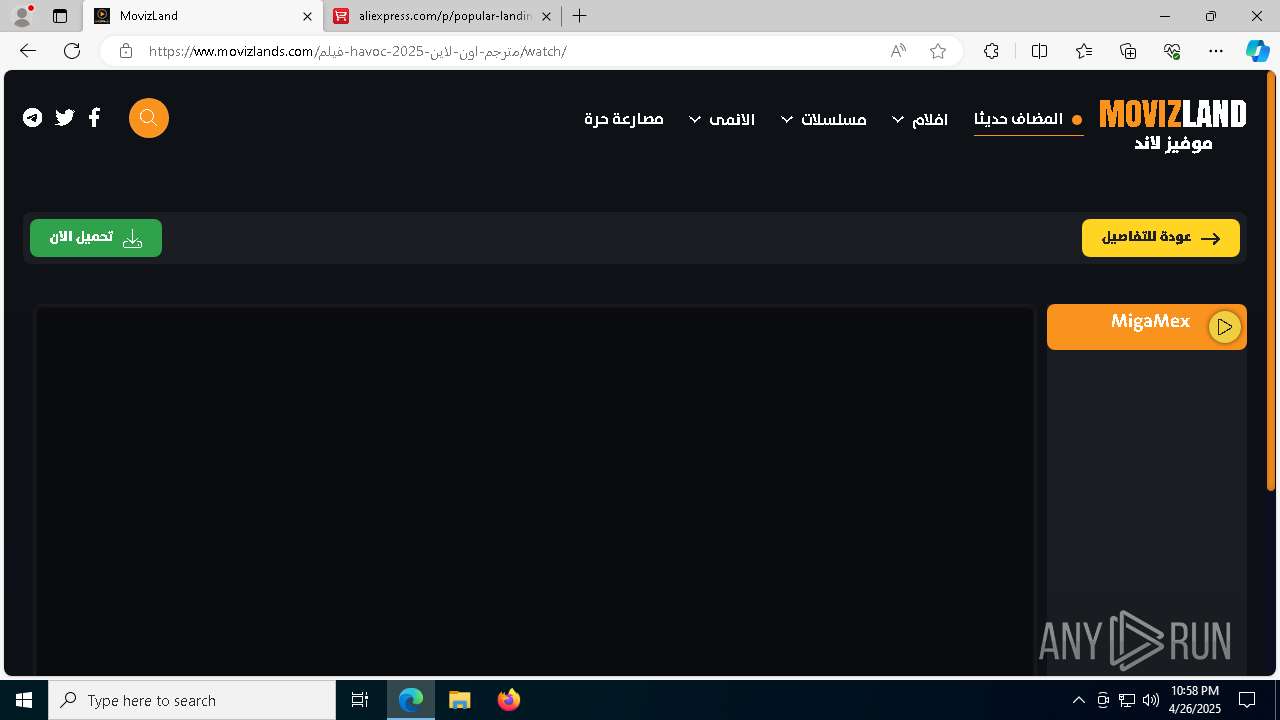Expand the مسلسلات dropdown menu

pyautogui.click(x=824, y=119)
